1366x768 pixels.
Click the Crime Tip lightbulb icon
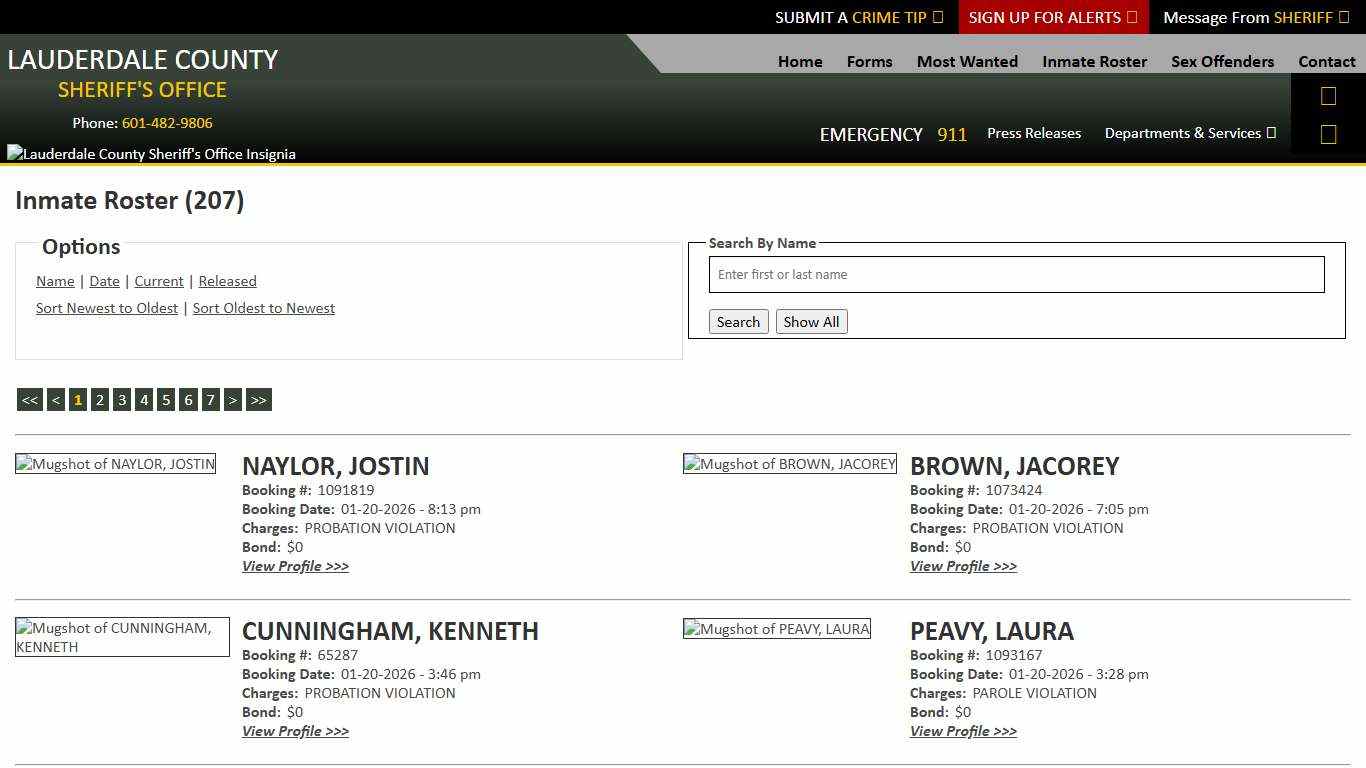[936, 17]
